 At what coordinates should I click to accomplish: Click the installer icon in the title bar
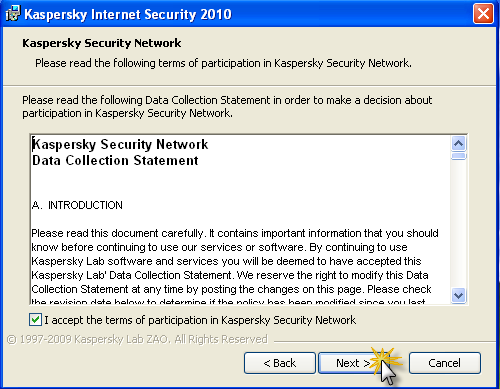click(x=13, y=14)
